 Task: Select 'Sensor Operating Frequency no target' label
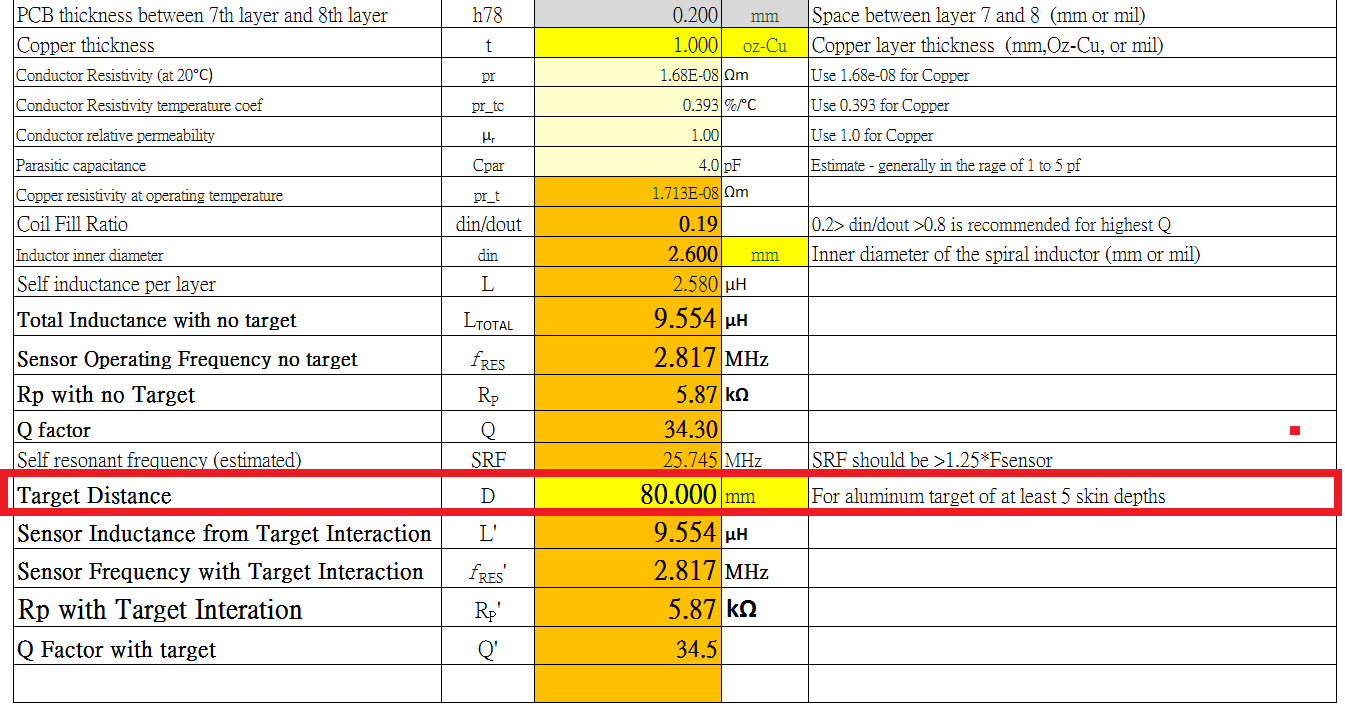click(187, 359)
